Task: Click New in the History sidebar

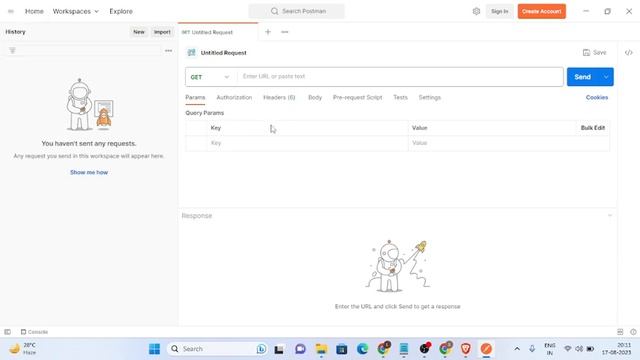Action: (139, 32)
